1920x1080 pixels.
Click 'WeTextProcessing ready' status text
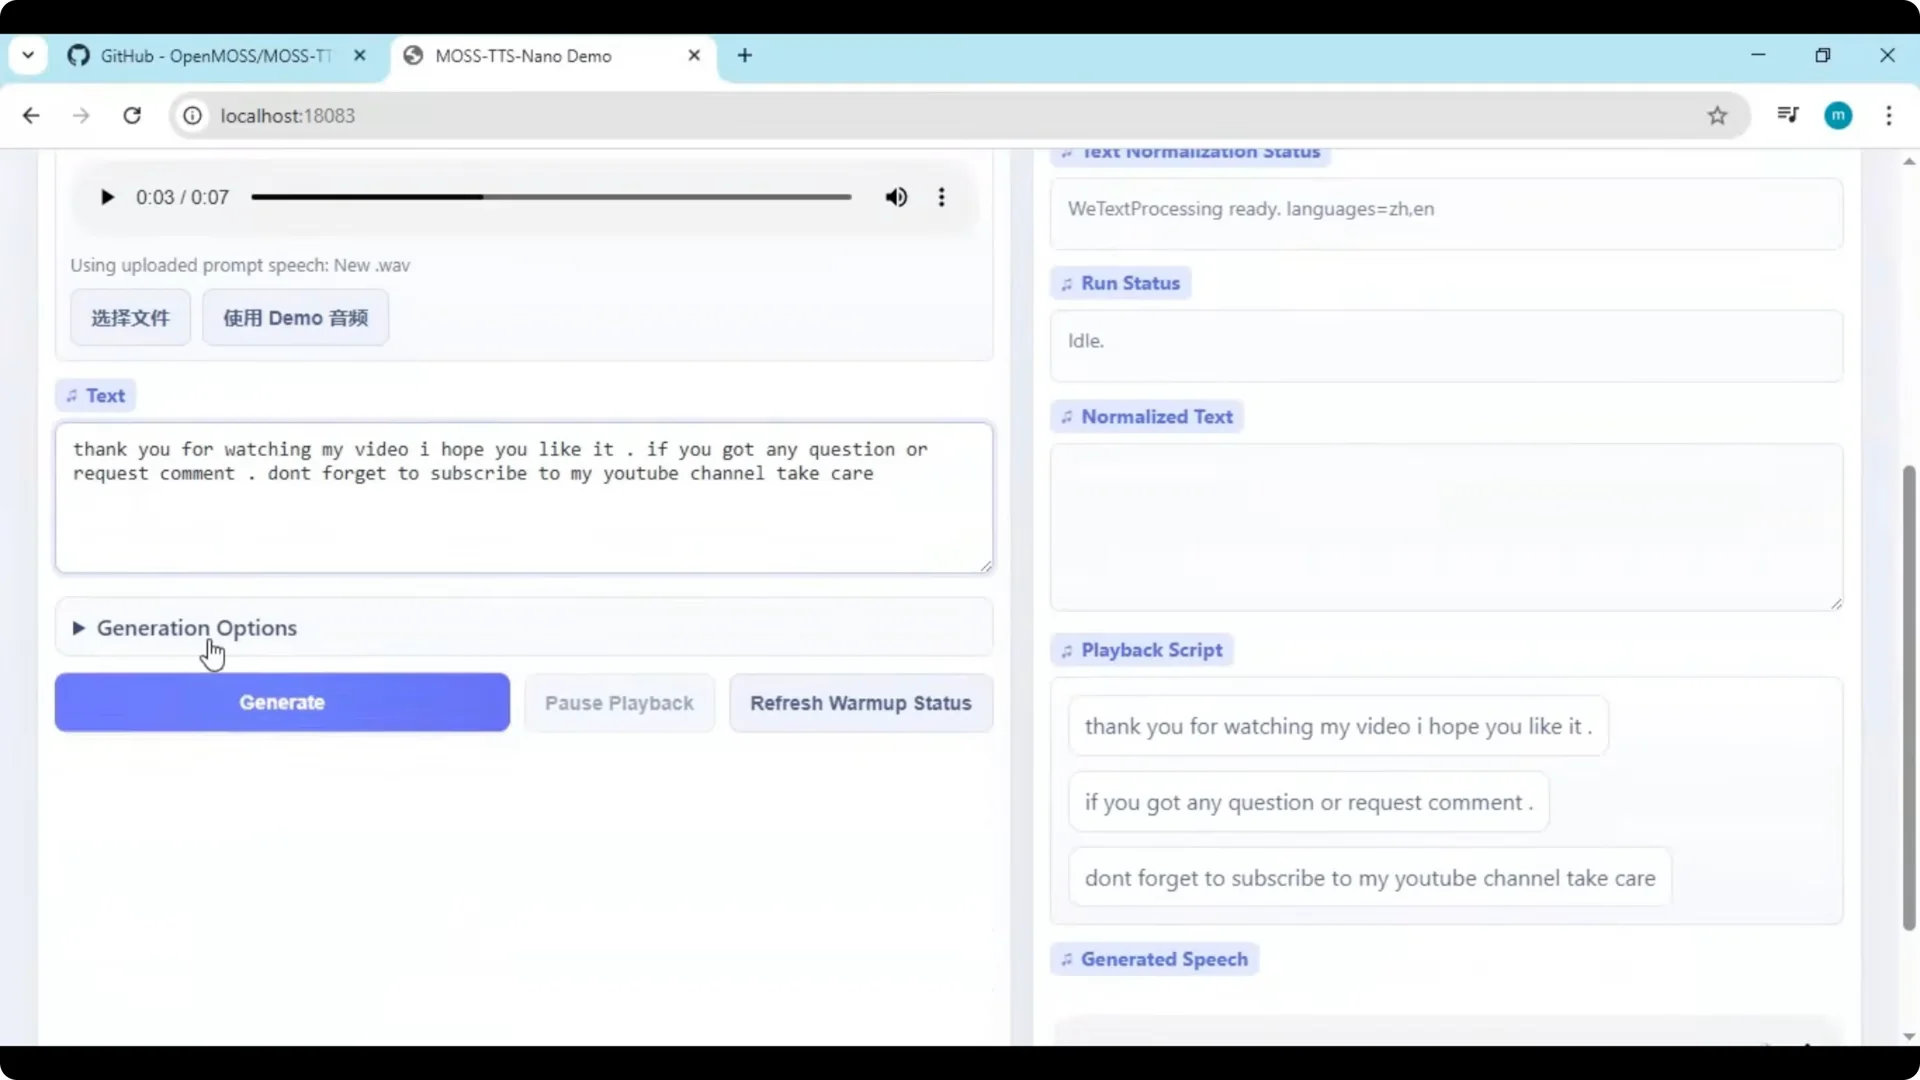pyautogui.click(x=1251, y=209)
